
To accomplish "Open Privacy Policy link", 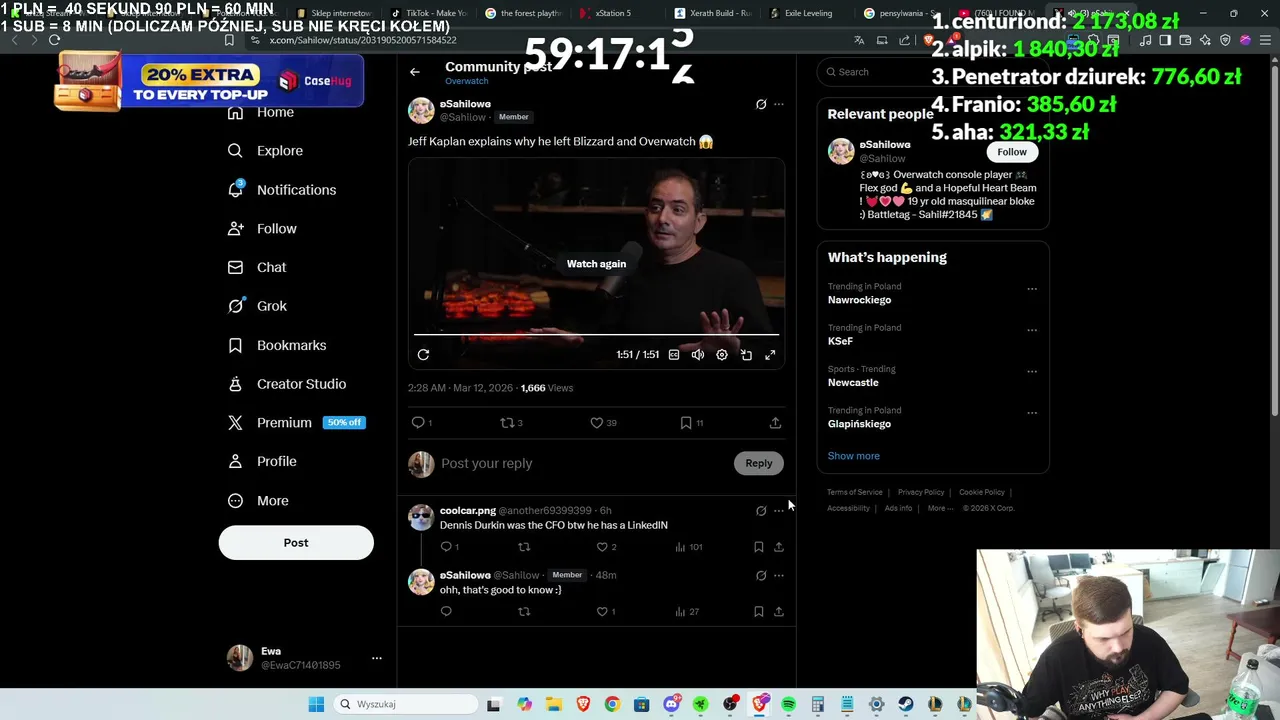I will click(921, 492).
